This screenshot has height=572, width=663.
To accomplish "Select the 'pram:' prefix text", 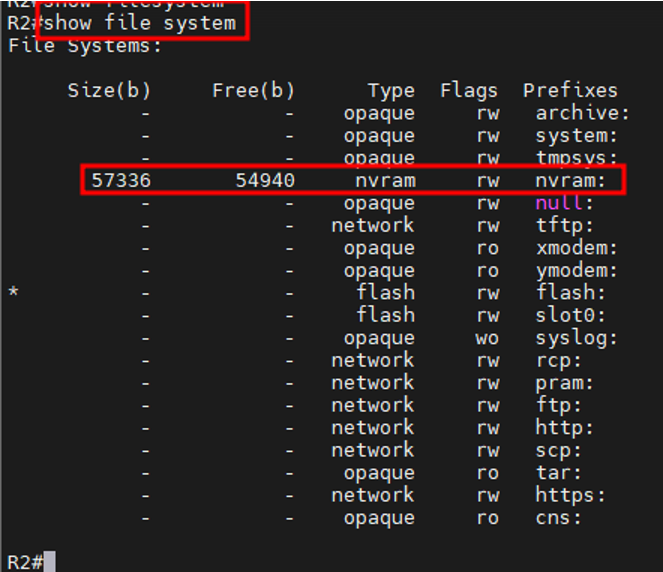I will (x=565, y=384).
